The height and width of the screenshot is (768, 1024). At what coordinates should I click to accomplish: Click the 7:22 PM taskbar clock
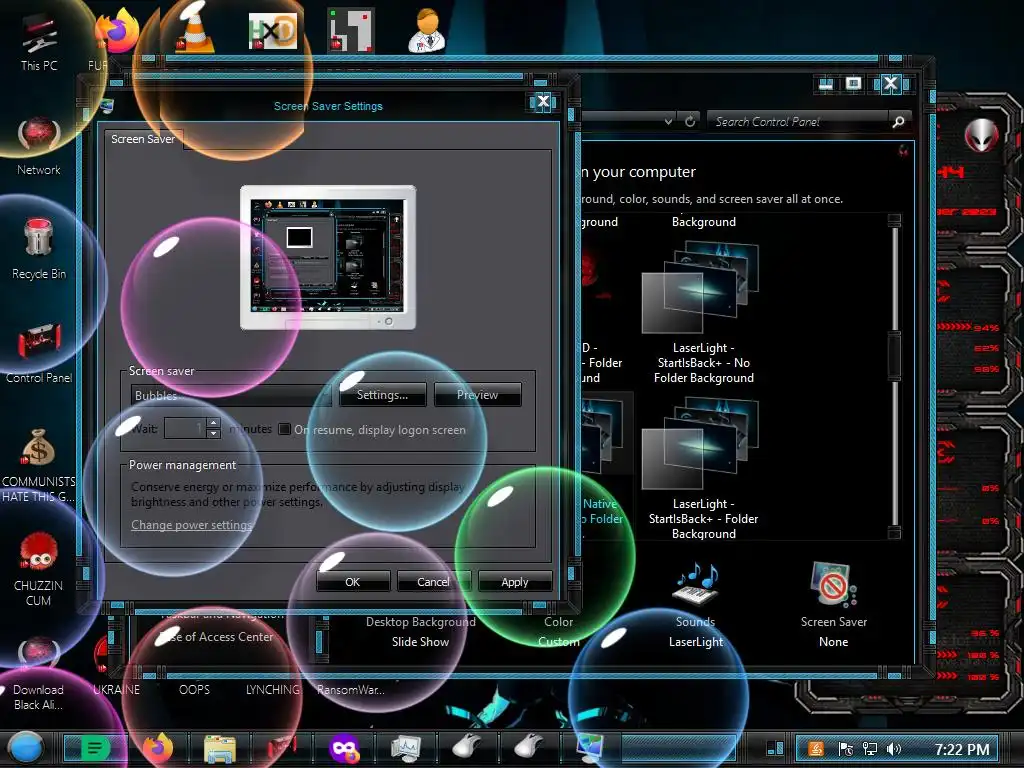coord(961,749)
